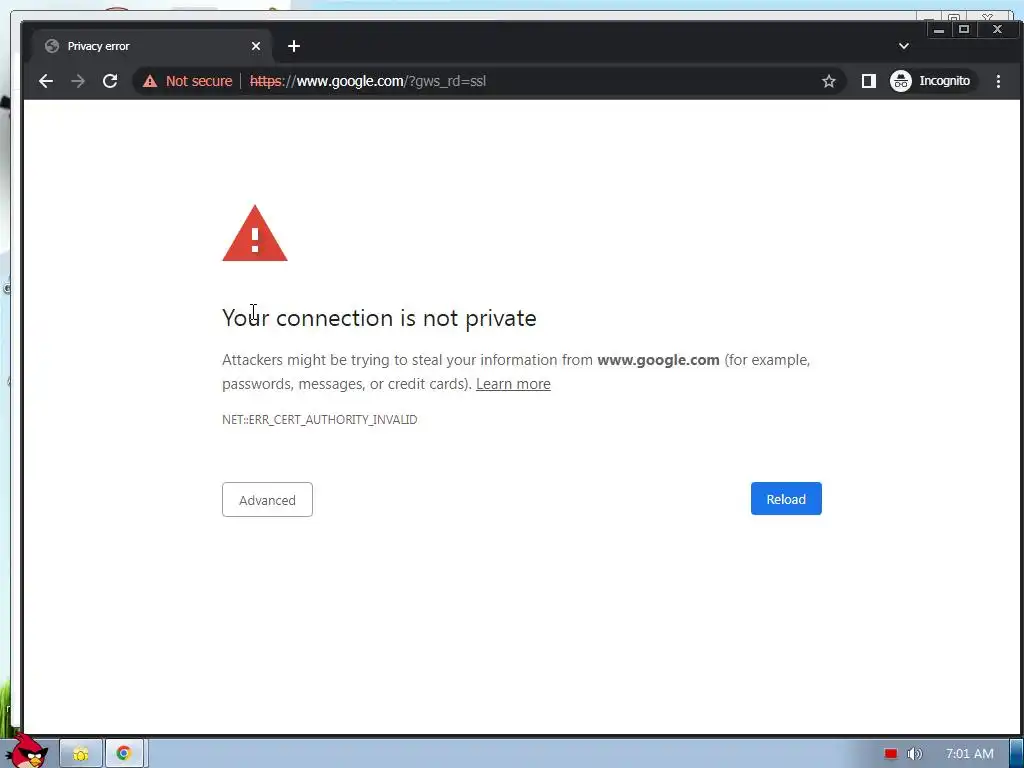Open the file explorer taskbar icon
1024x768 pixels.
point(81,754)
